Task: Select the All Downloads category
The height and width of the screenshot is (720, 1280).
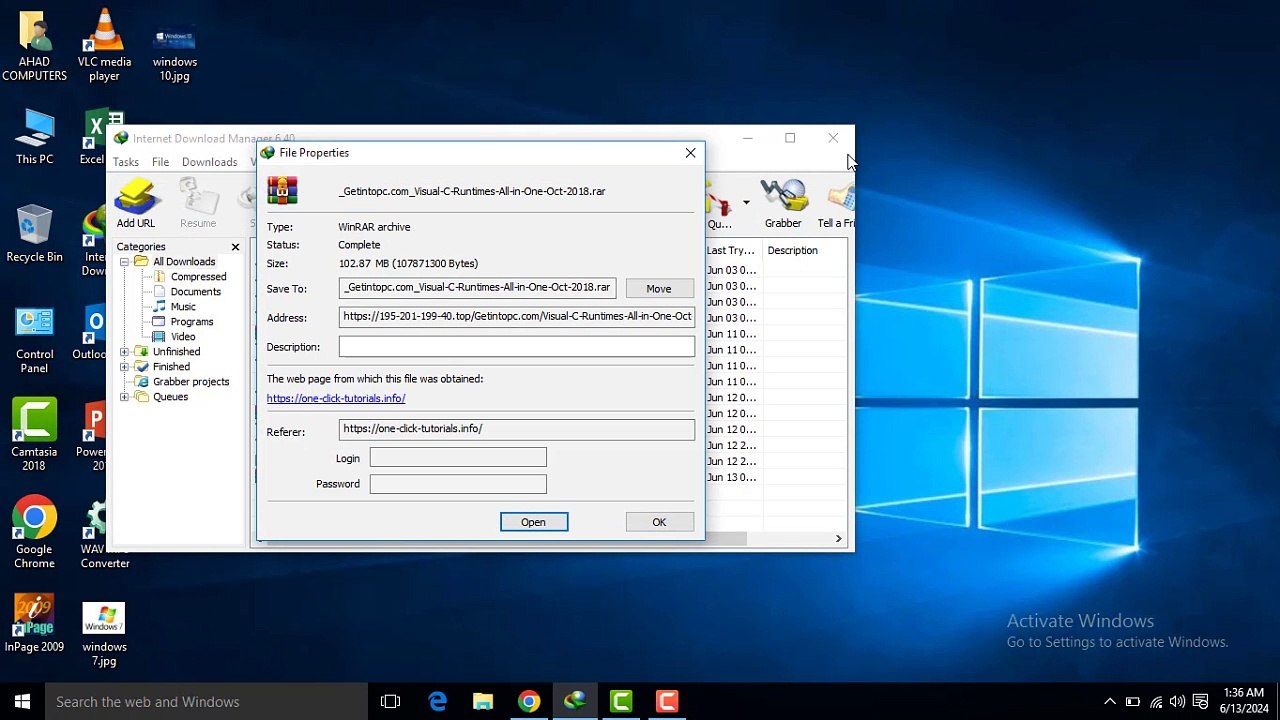Action: [184, 262]
